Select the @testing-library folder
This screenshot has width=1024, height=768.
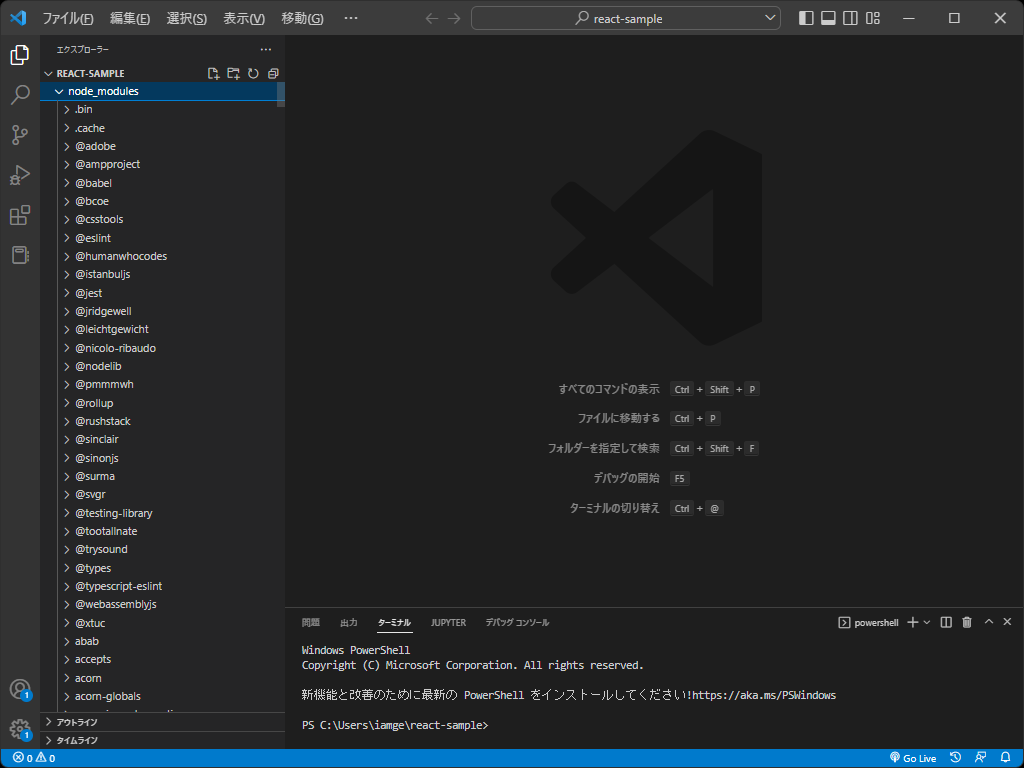pos(163,513)
